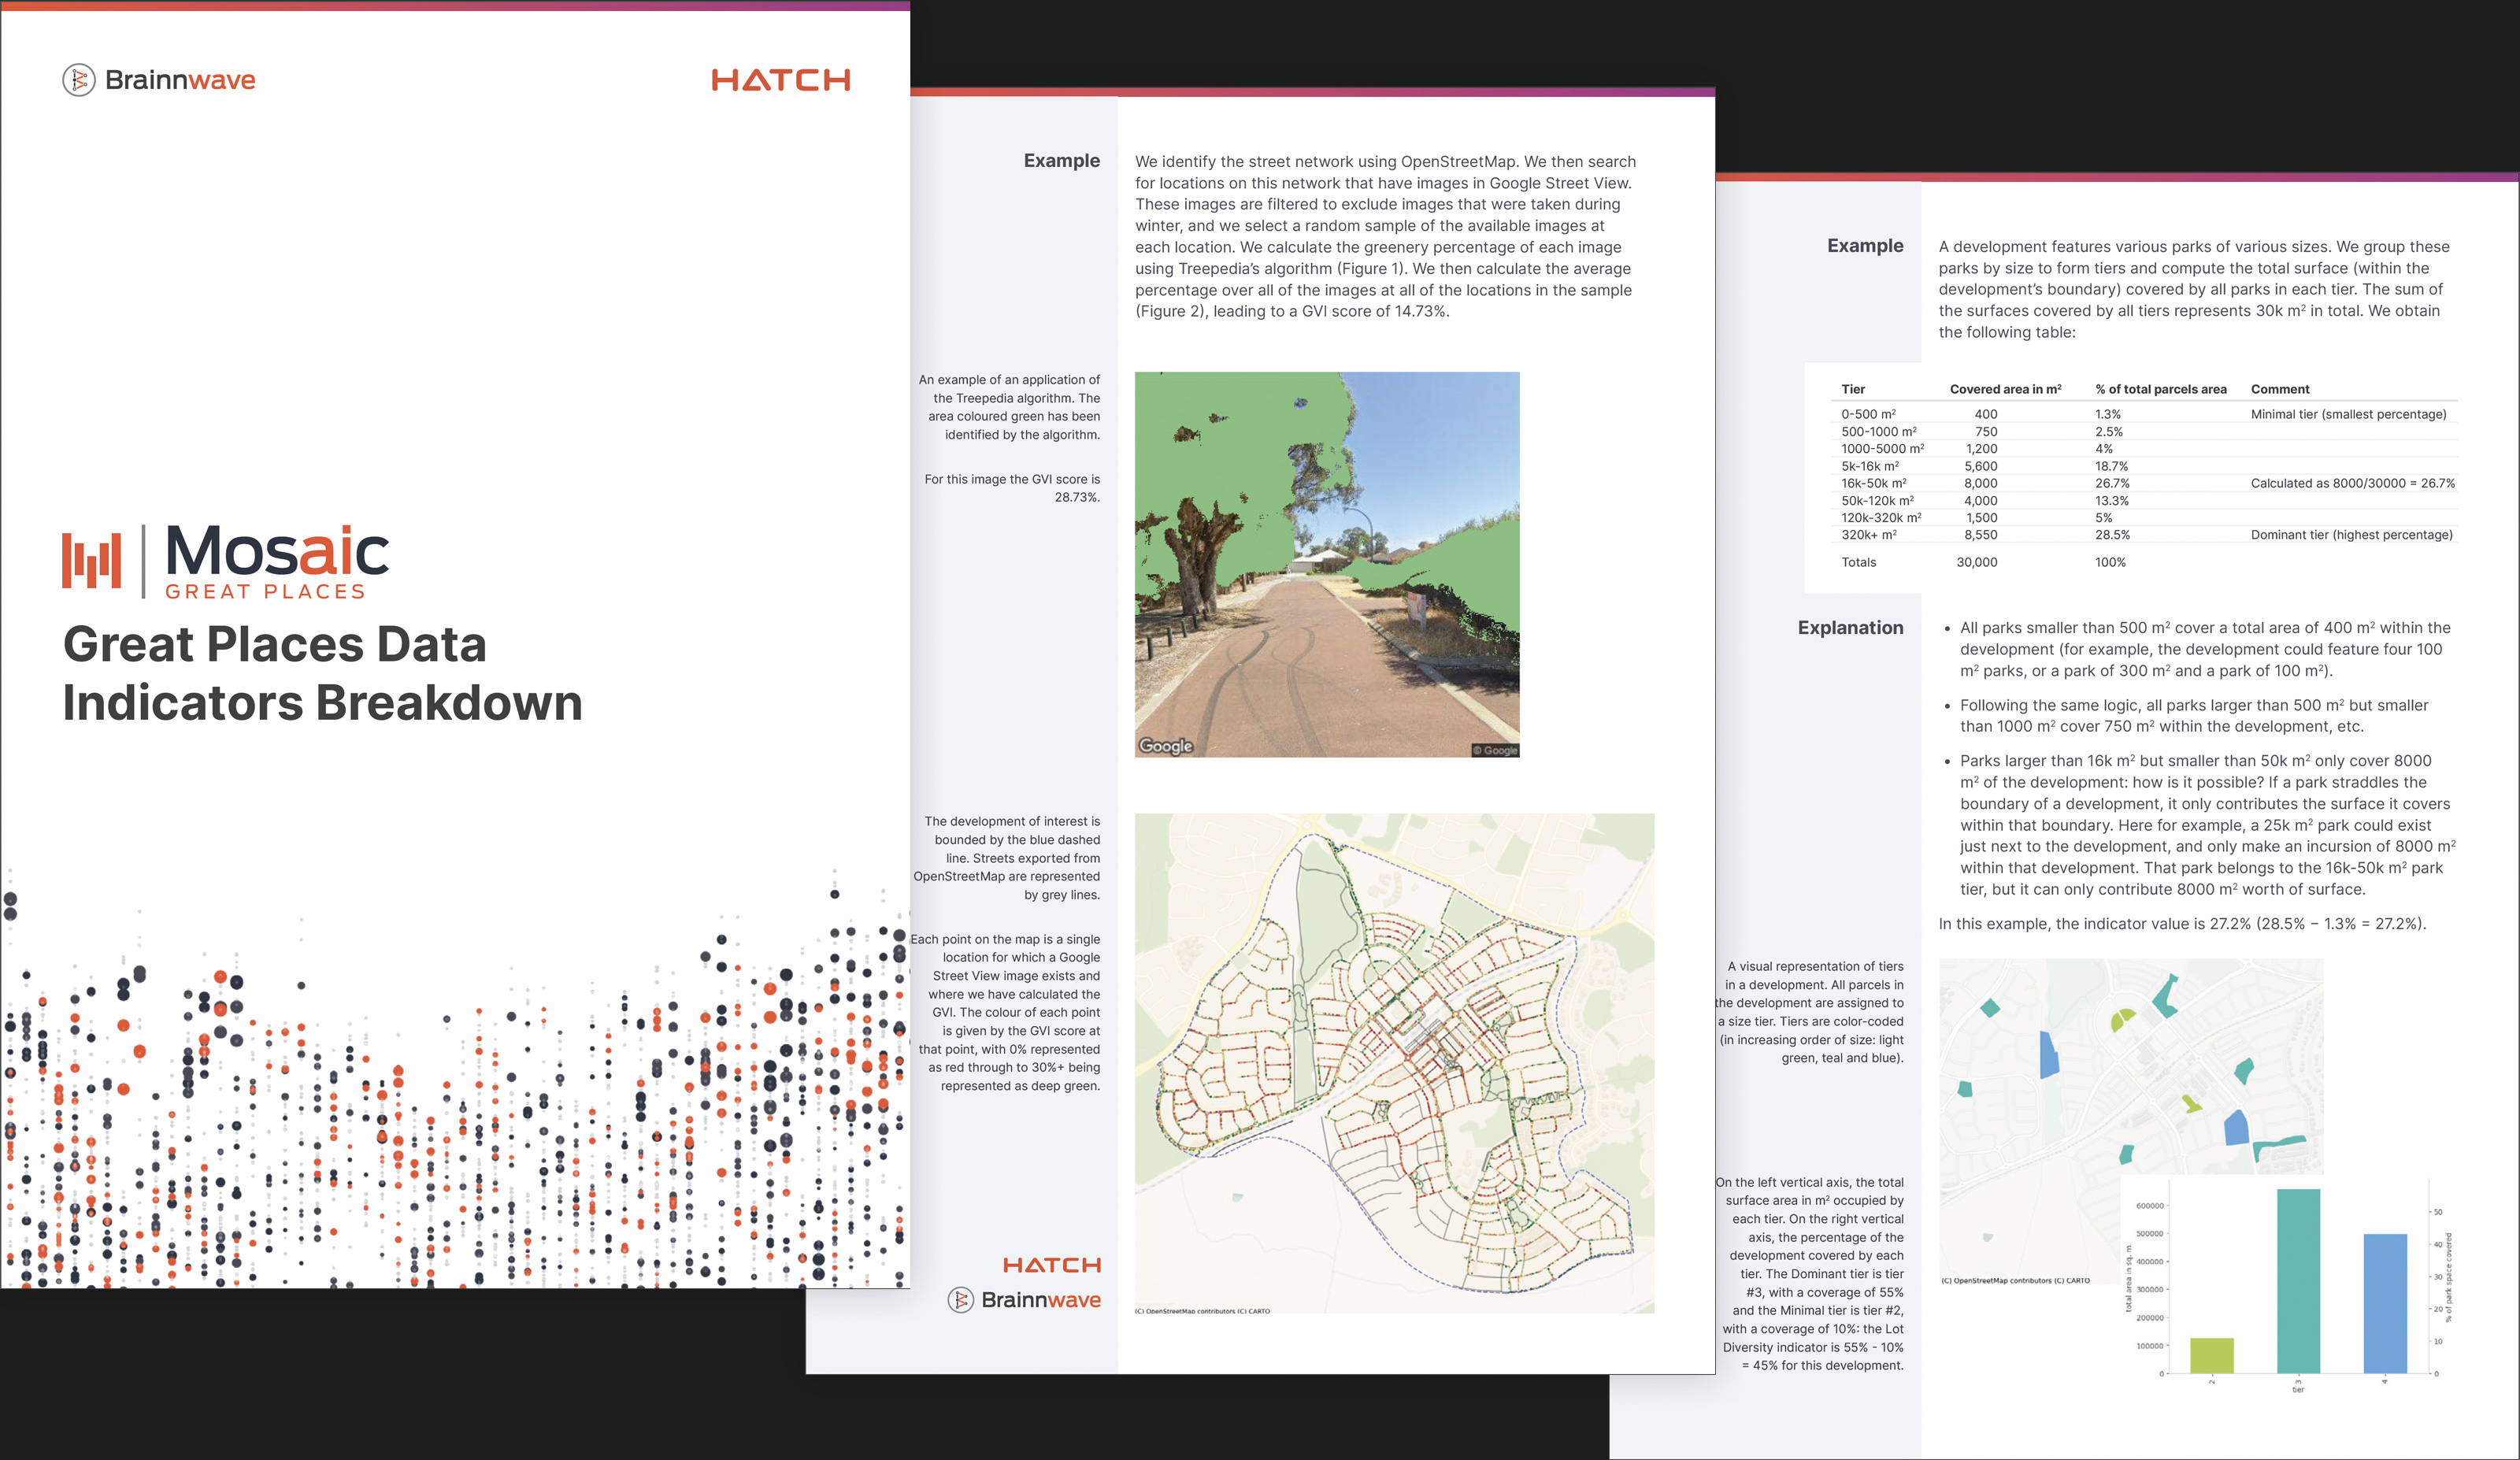This screenshot has height=1460, width=2520.
Task: Click the Brainnwave logo at bottom of middle page
Action: pyautogui.click(x=1024, y=1300)
